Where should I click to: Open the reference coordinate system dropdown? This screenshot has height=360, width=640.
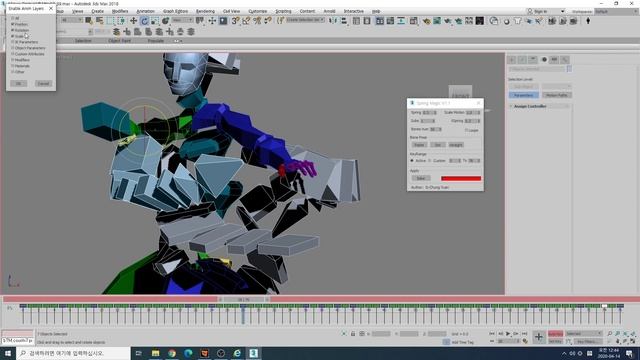click(x=182, y=20)
